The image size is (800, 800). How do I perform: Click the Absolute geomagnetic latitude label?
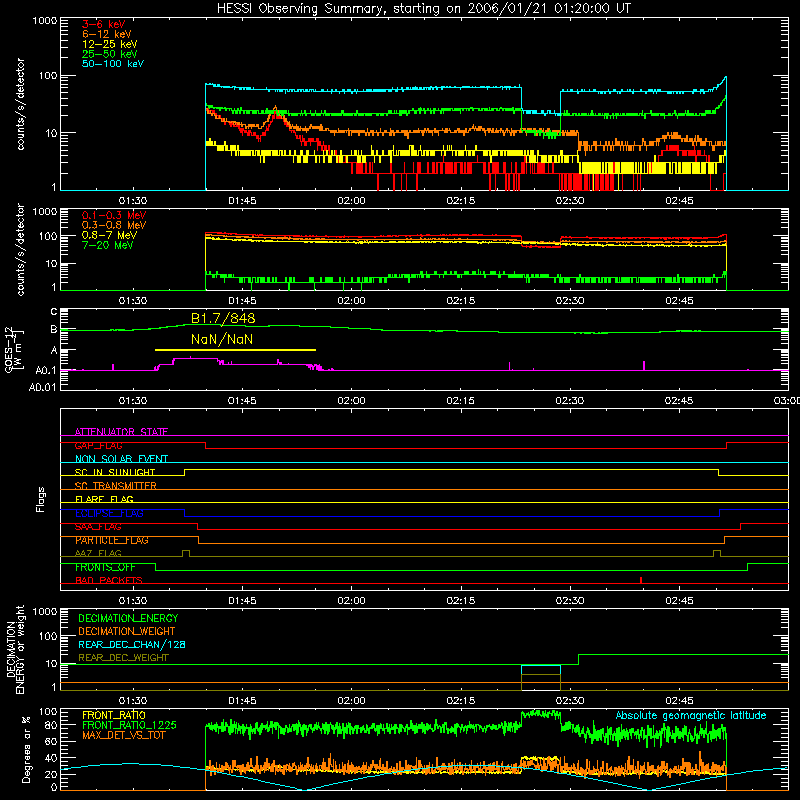coord(691,716)
